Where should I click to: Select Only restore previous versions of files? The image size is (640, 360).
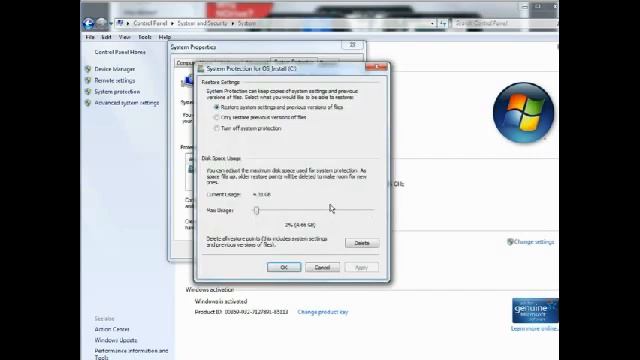[260, 118]
